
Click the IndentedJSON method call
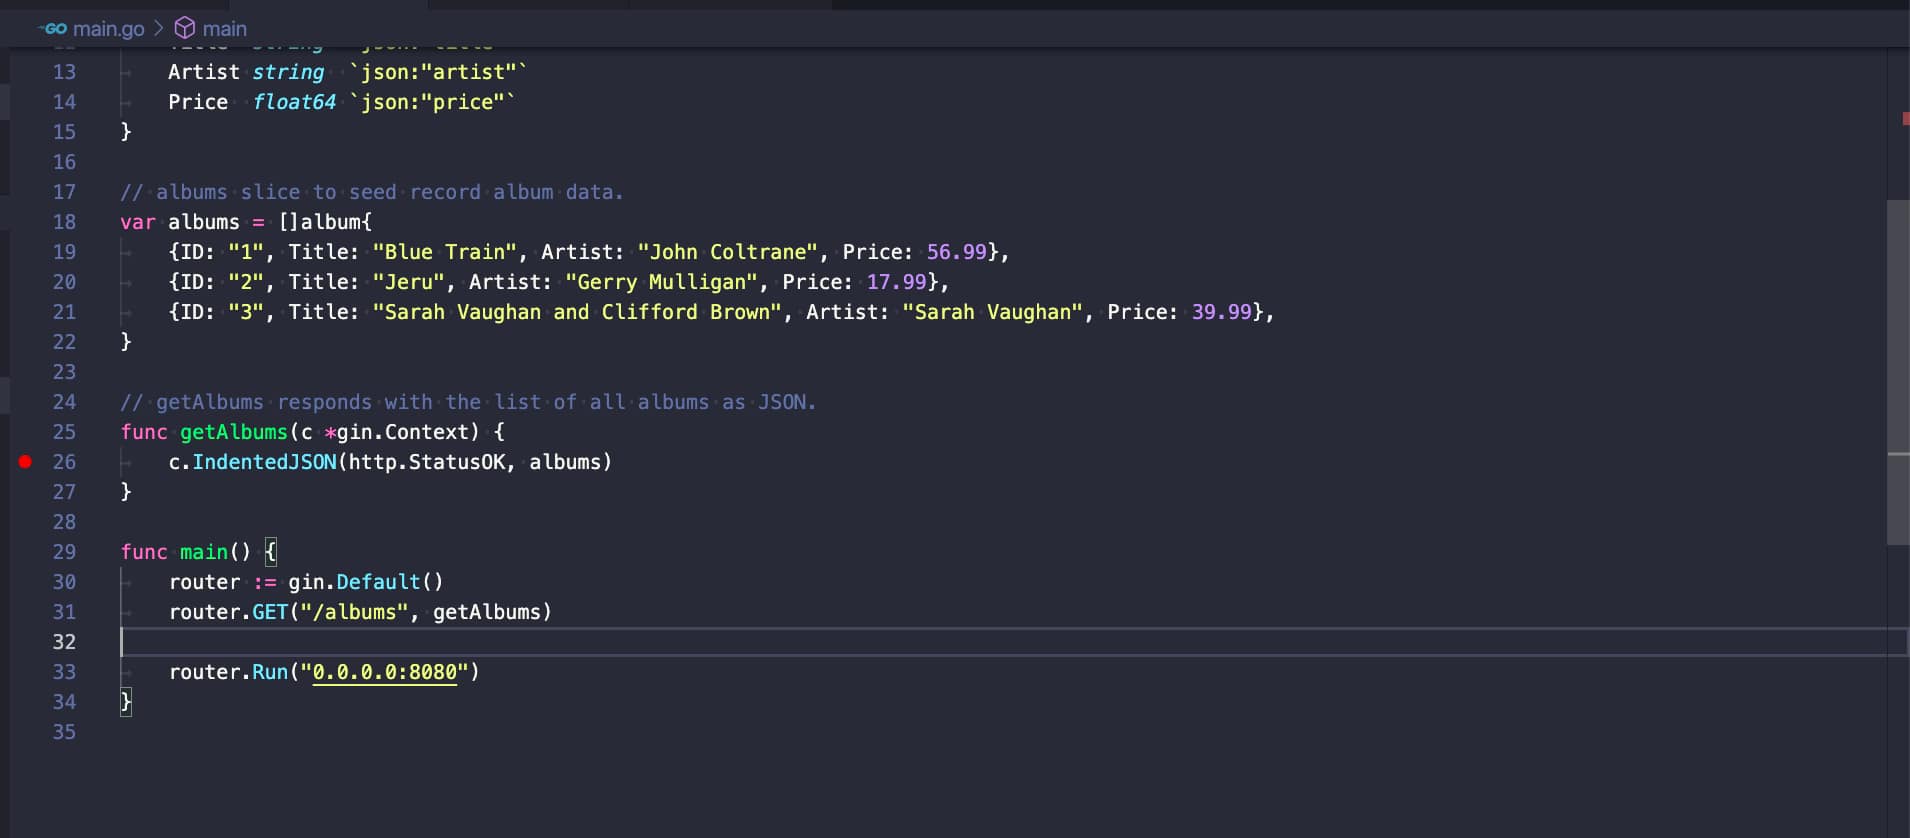pos(264,462)
